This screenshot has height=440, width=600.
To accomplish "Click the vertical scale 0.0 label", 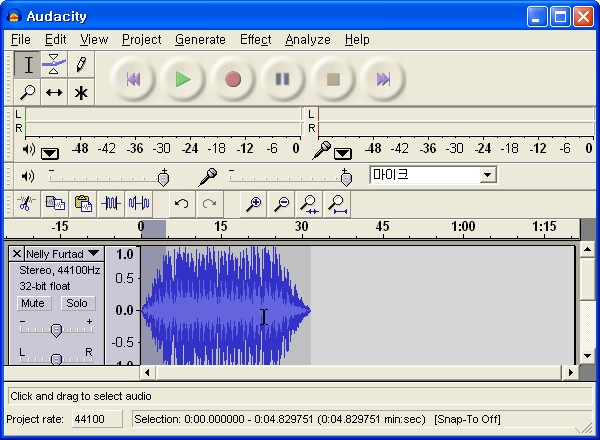I will coord(124,310).
